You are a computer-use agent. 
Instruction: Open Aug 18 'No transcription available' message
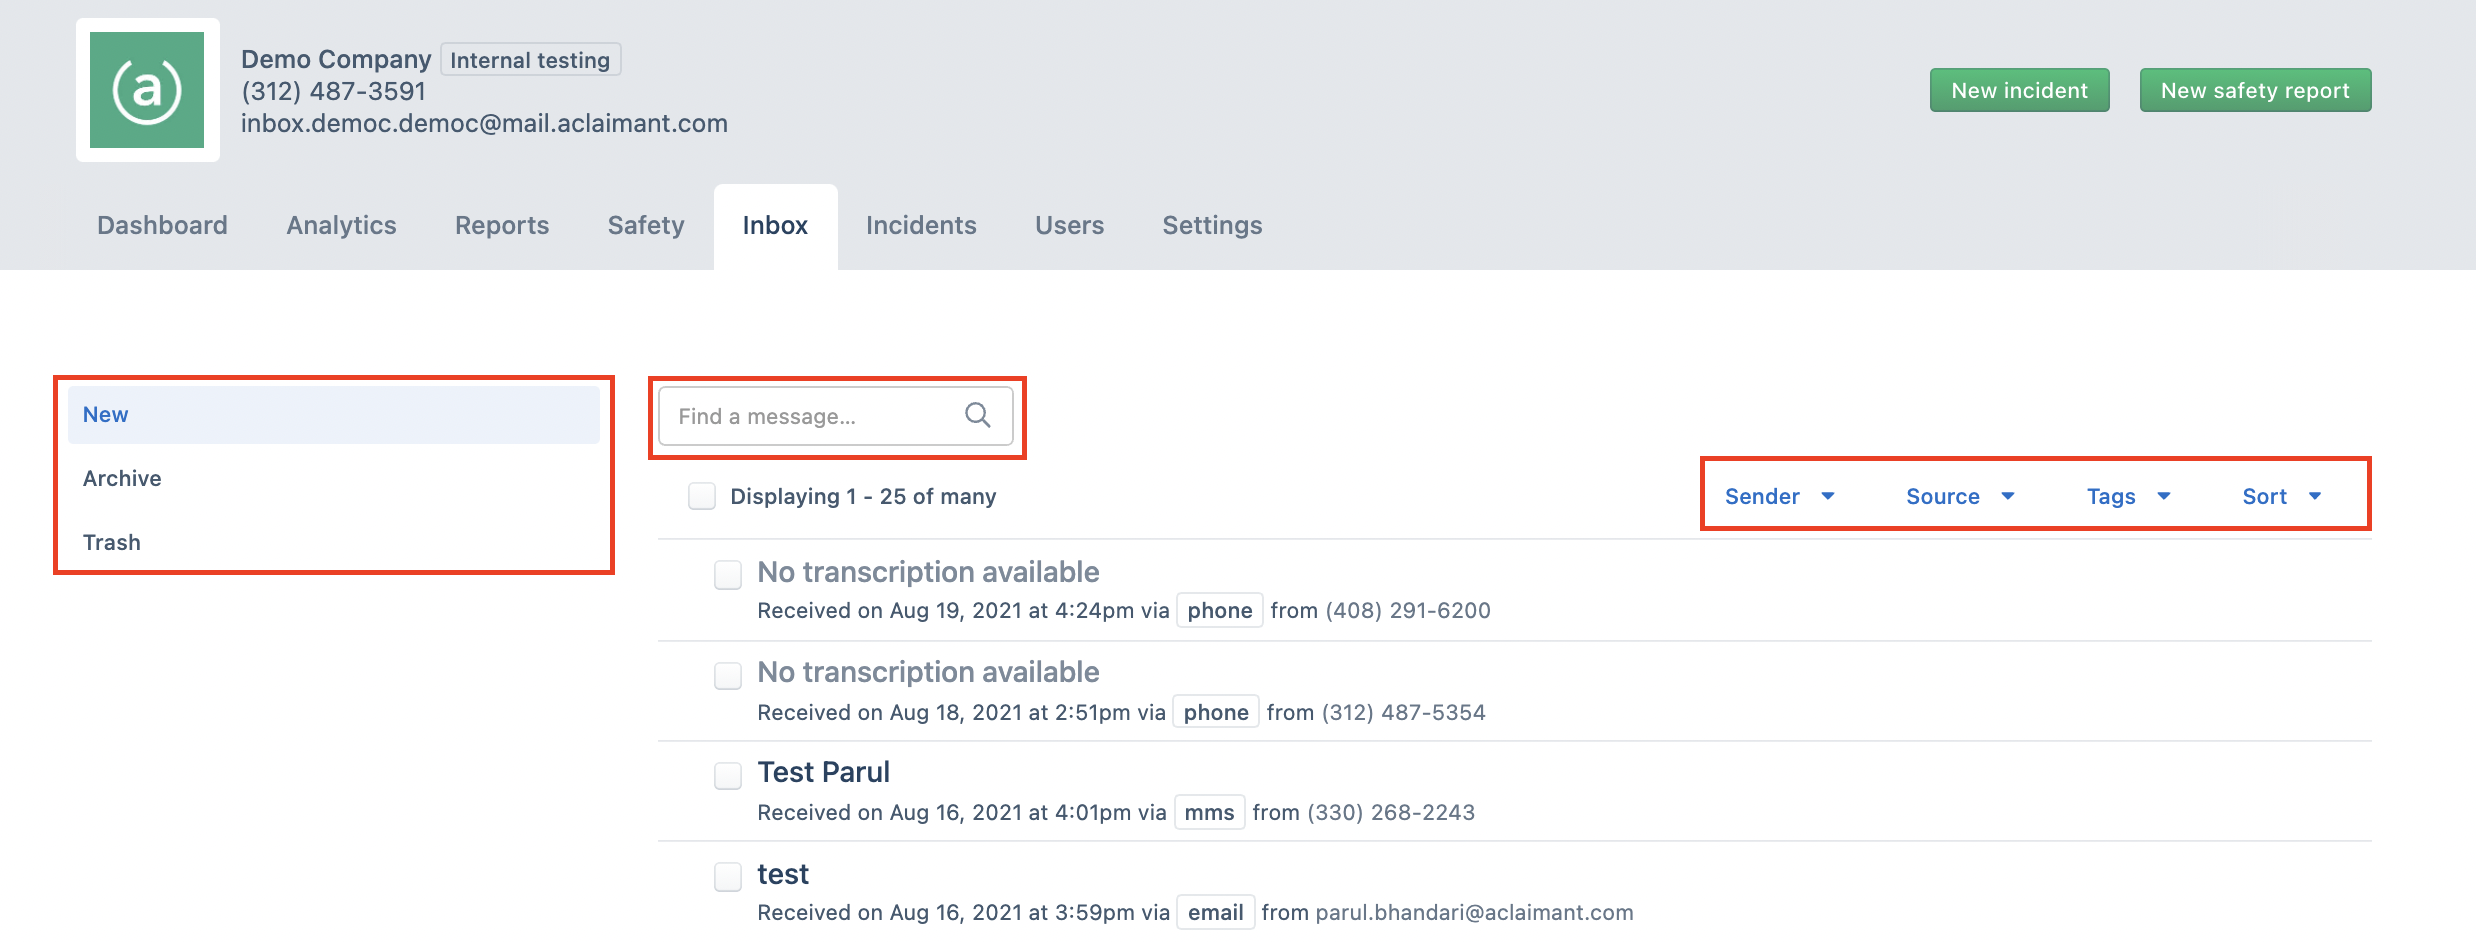coord(928,672)
